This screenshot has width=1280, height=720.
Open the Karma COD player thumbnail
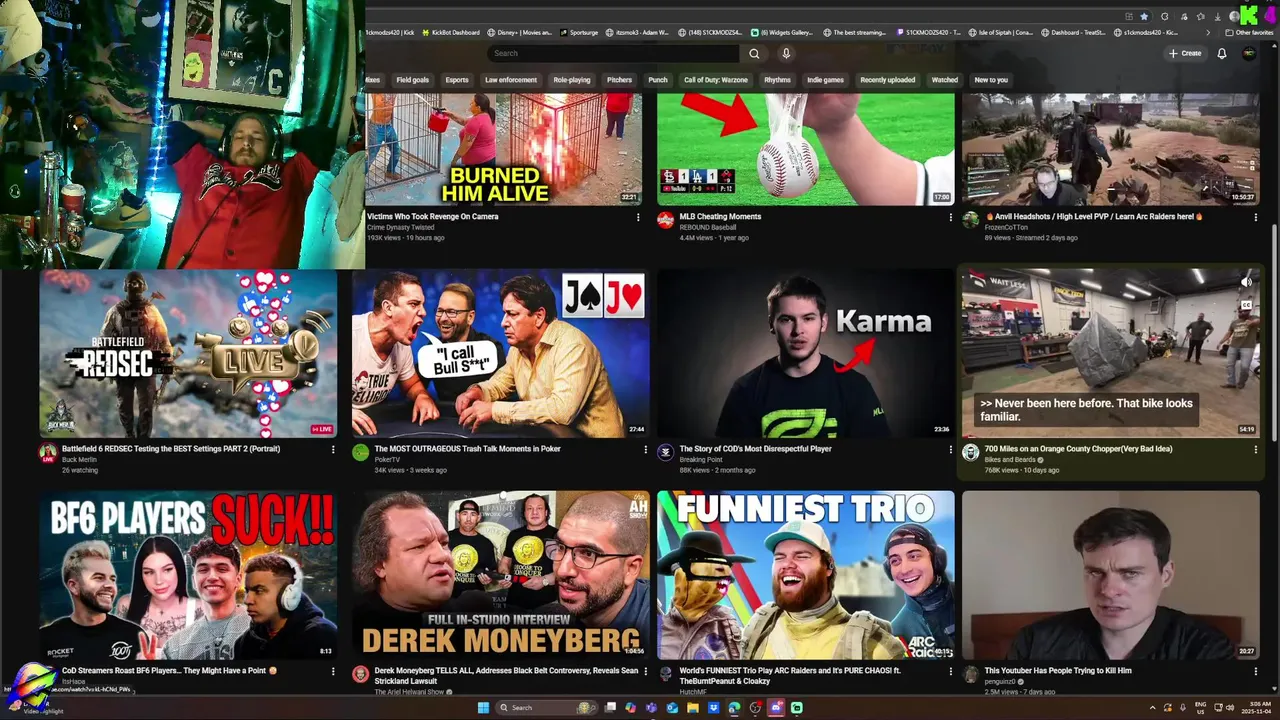click(x=805, y=353)
